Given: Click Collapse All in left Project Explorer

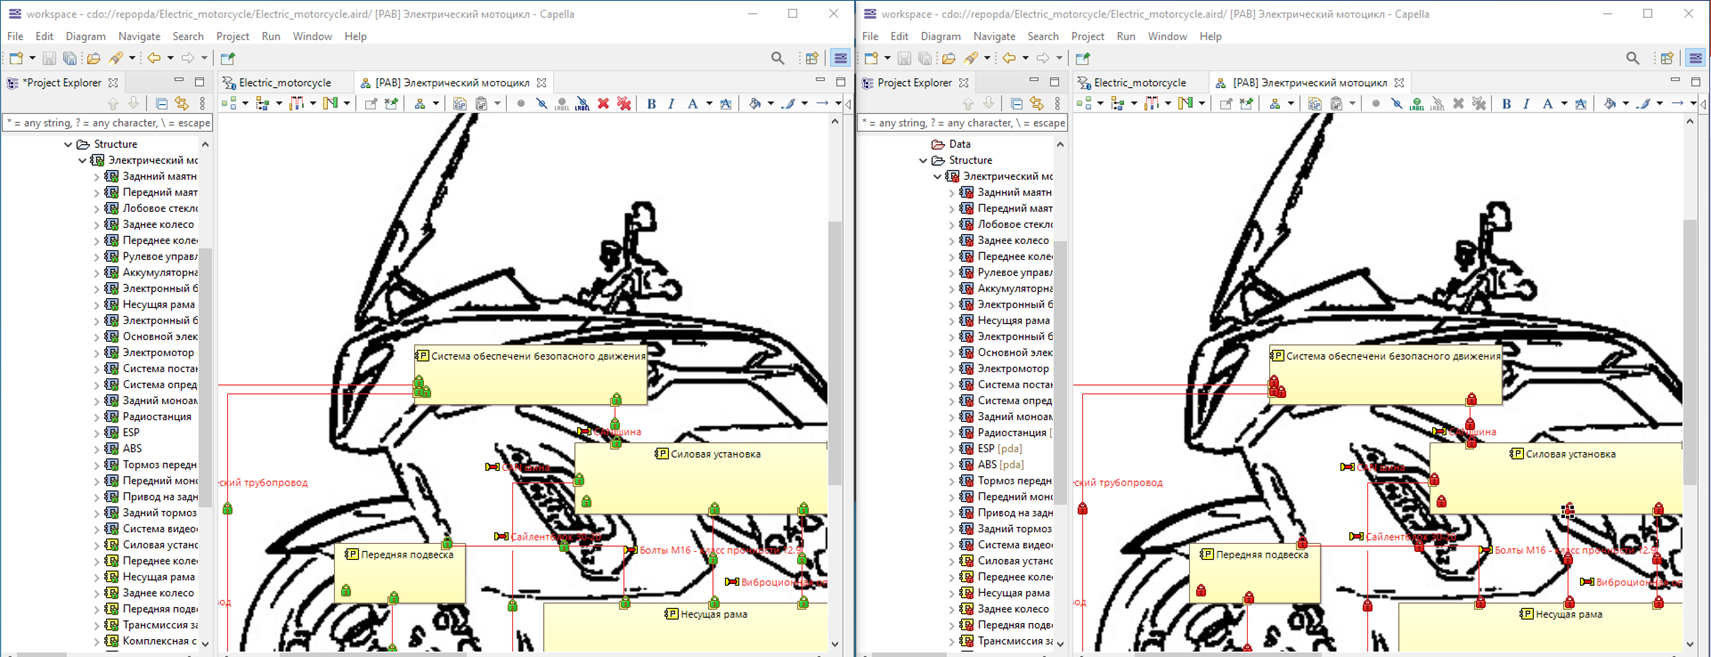Looking at the screenshot, I should [161, 104].
